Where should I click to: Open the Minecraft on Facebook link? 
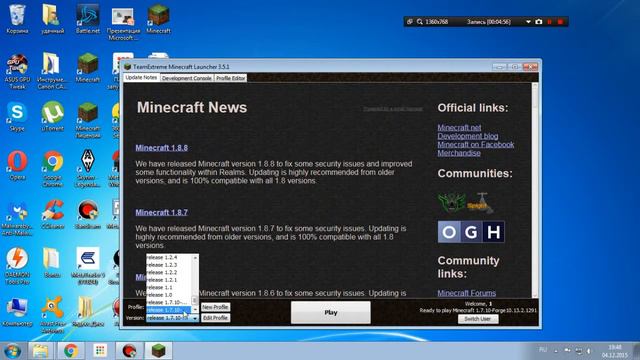point(476,144)
